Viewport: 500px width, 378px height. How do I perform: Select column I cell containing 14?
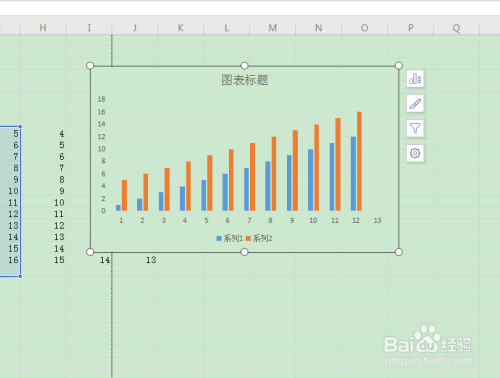click(x=89, y=260)
